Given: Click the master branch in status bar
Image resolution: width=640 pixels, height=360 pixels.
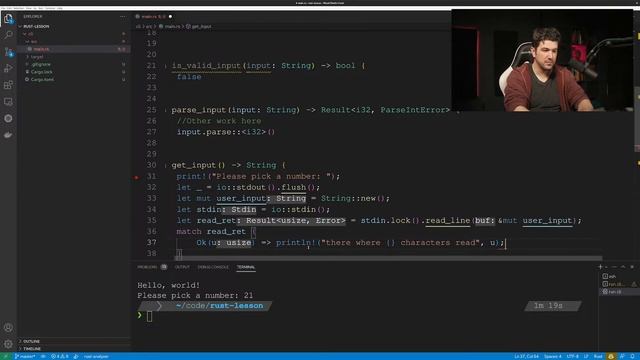Looking at the screenshot, I should coord(25,356).
